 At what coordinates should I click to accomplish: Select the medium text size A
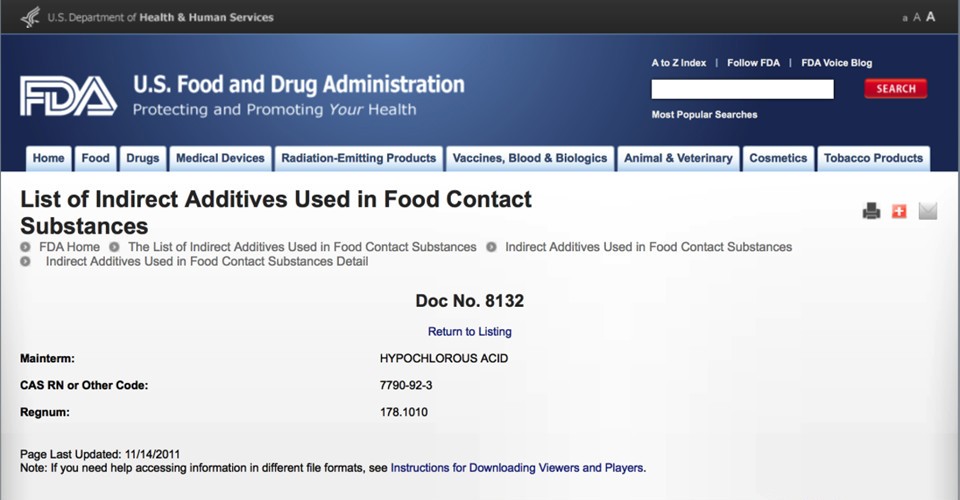pos(917,17)
